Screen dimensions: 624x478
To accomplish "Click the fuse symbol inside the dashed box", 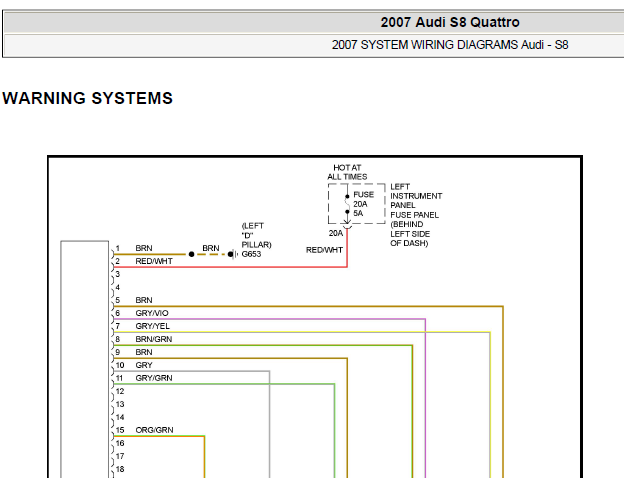I will click(x=347, y=204).
